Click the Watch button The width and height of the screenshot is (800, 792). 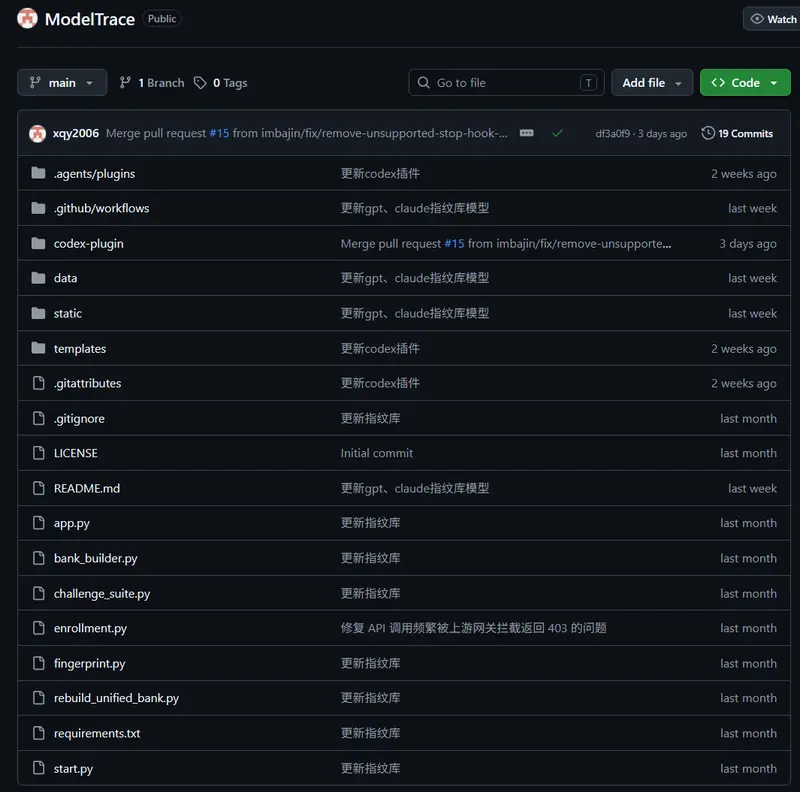[773, 19]
